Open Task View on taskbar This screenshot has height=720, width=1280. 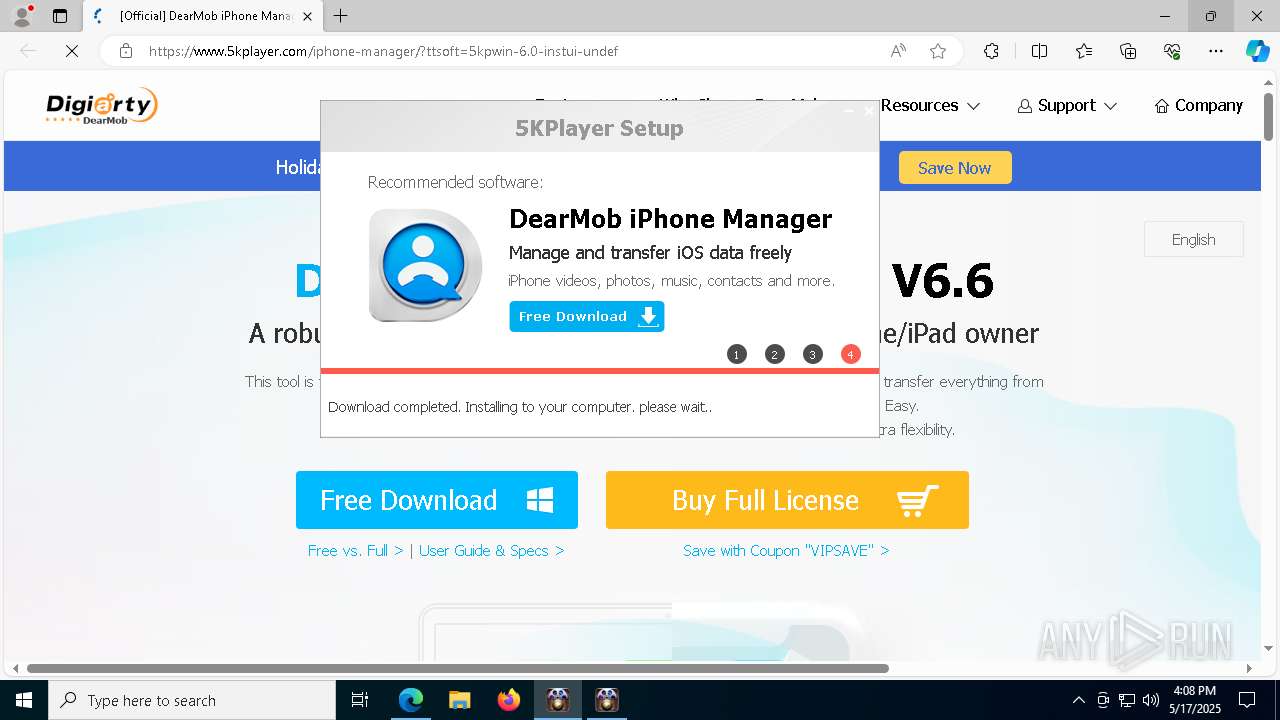pos(360,700)
